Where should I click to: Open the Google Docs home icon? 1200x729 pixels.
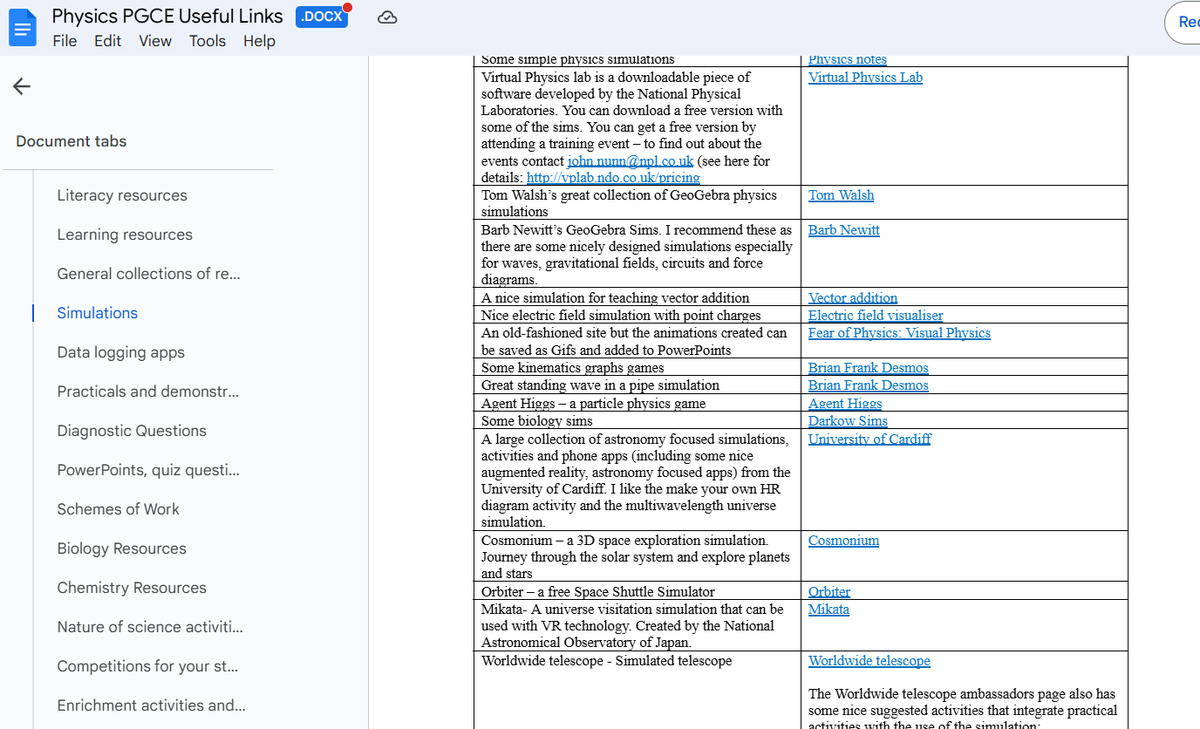coord(22,28)
